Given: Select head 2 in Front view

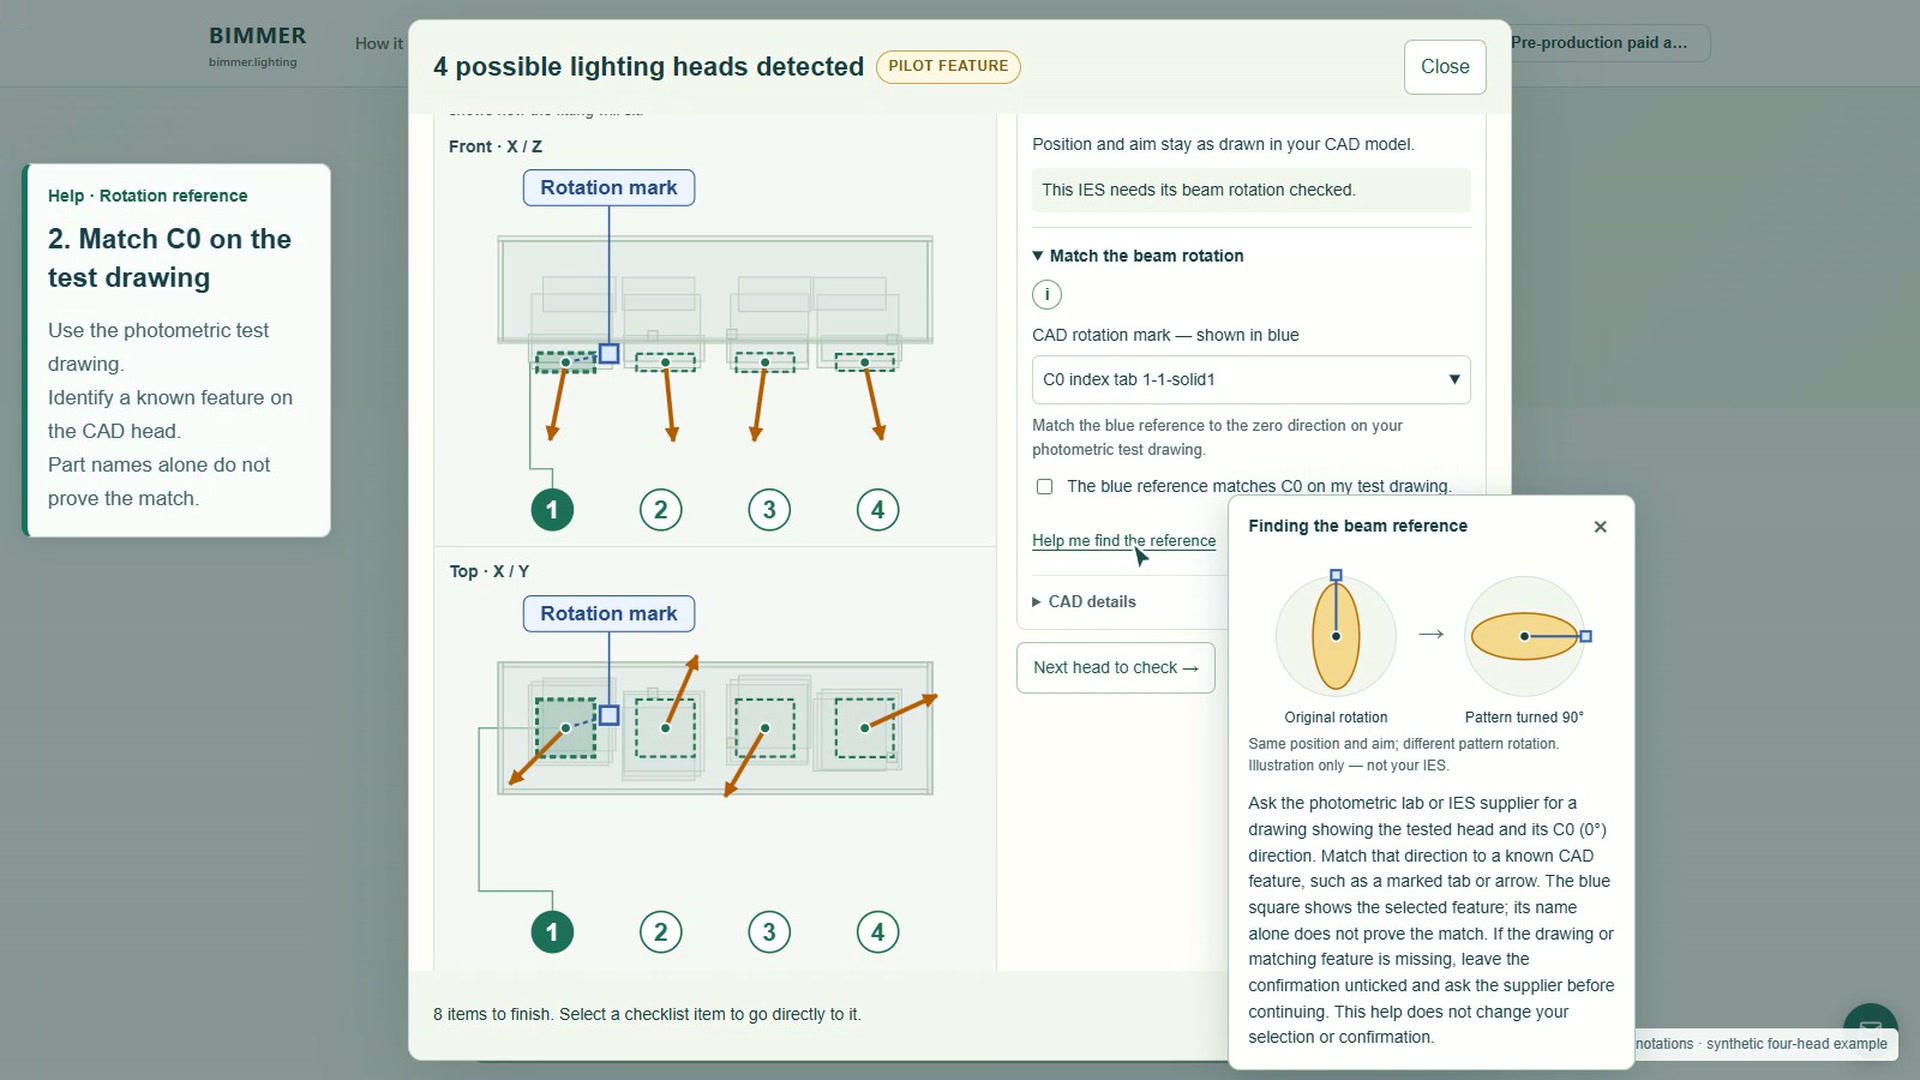Looking at the screenshot, I should point(661,510).
